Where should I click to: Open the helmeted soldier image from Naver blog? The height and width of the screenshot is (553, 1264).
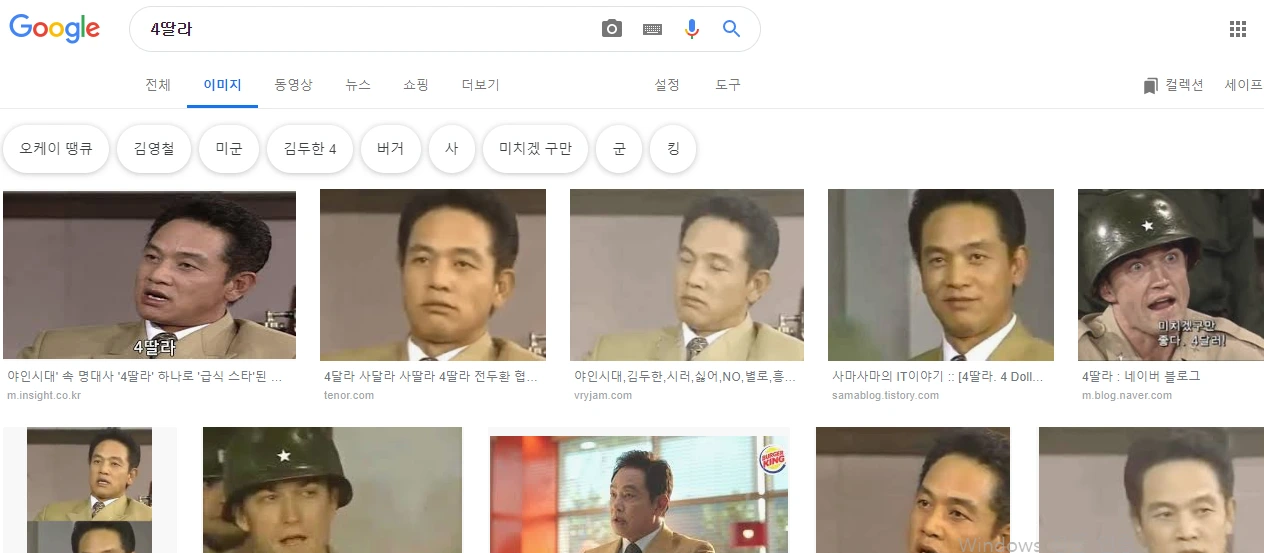1171,275
